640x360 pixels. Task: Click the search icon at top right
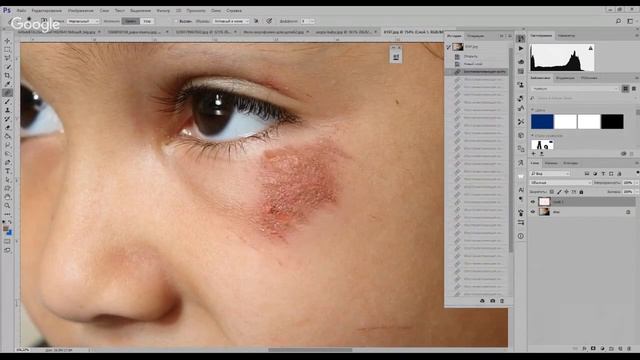click(618, 21)
